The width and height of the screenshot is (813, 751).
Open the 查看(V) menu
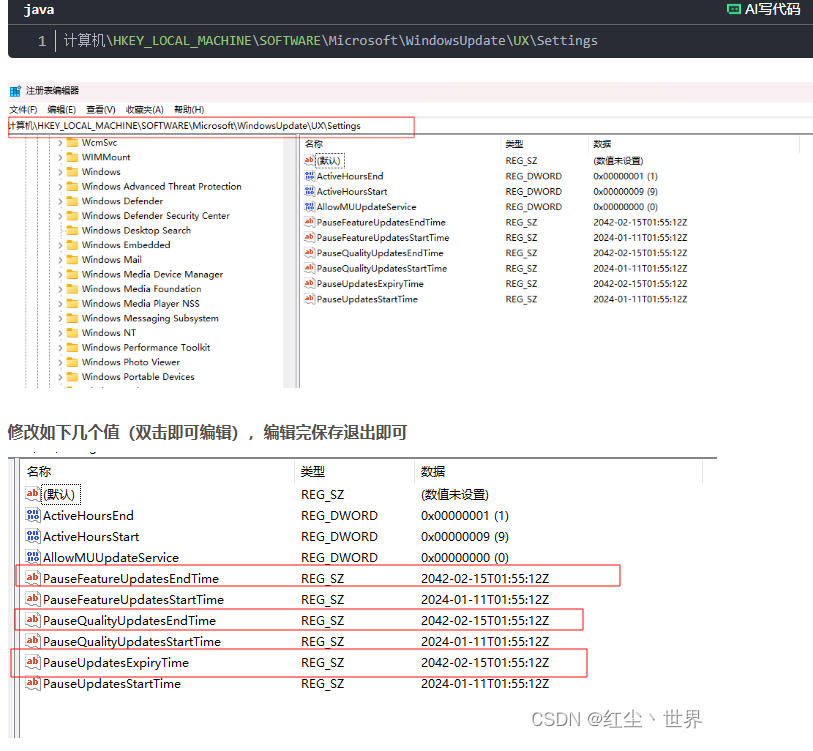[101, 109]
